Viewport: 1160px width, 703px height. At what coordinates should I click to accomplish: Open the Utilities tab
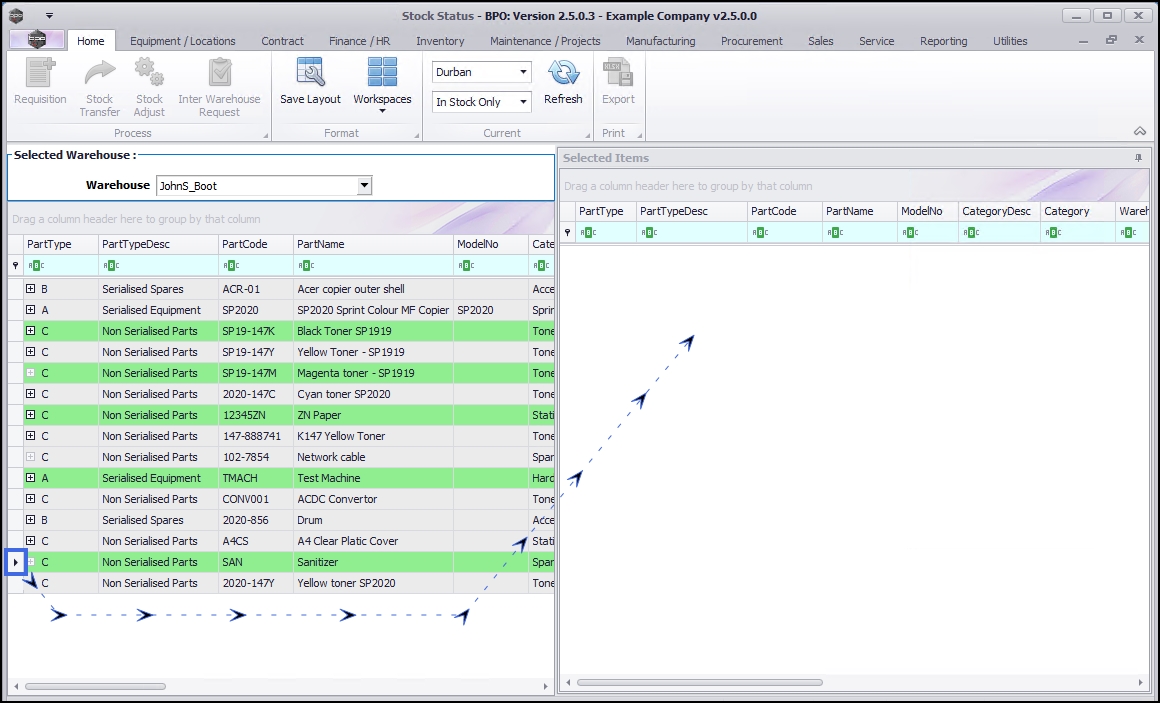click(1010, 41)
